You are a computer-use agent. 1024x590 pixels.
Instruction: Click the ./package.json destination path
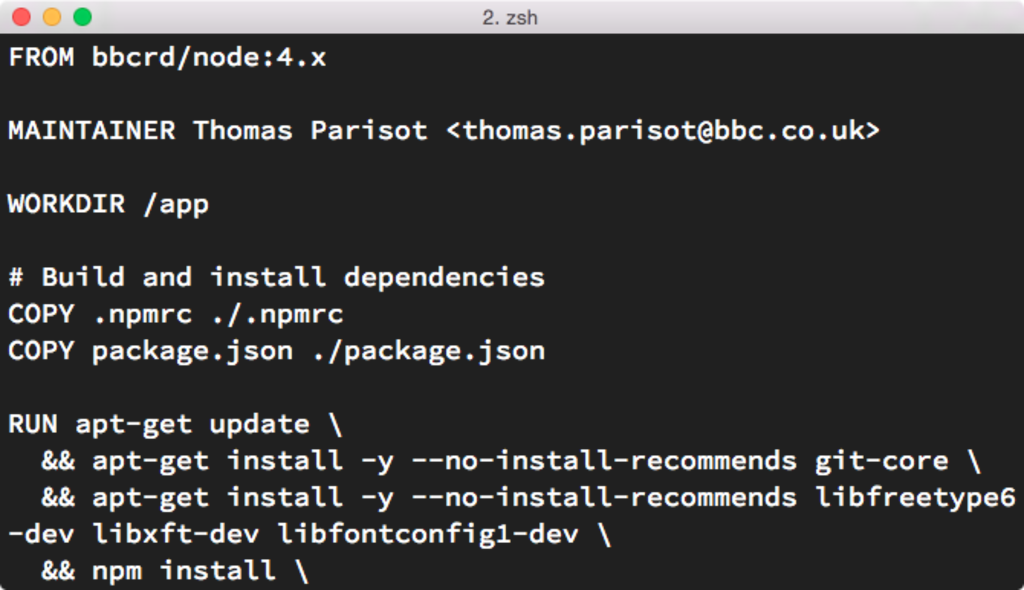[428, 351]
